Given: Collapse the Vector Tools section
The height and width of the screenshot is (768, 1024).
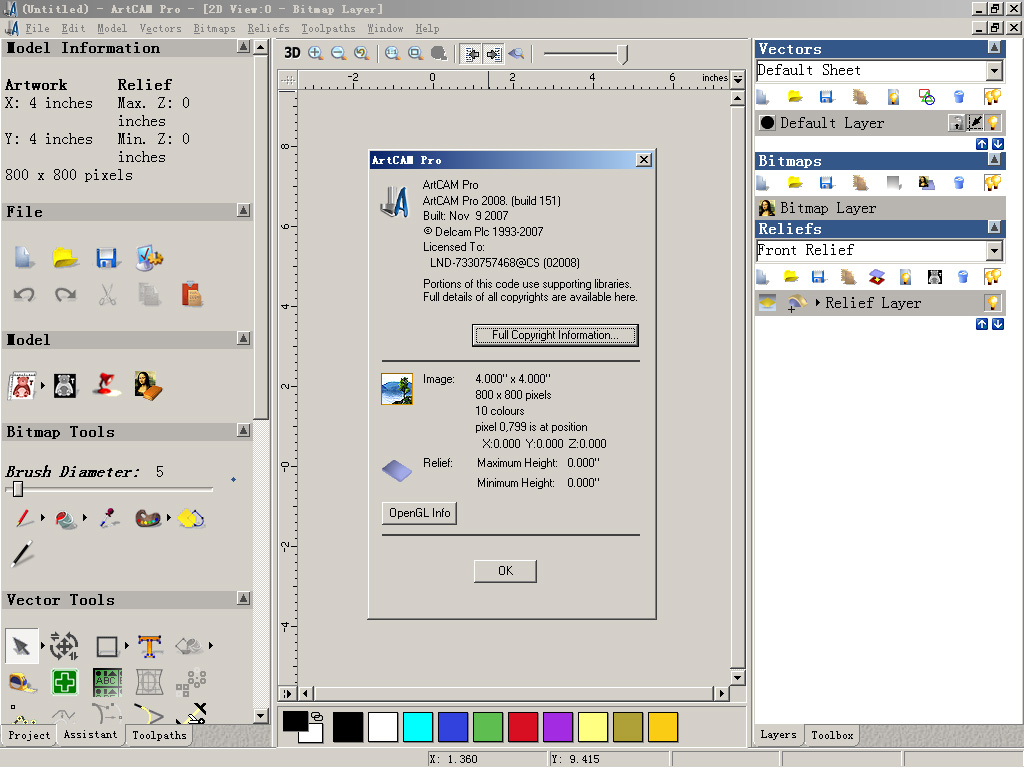Looking at the screenshot, I should [x=244, y=598].
